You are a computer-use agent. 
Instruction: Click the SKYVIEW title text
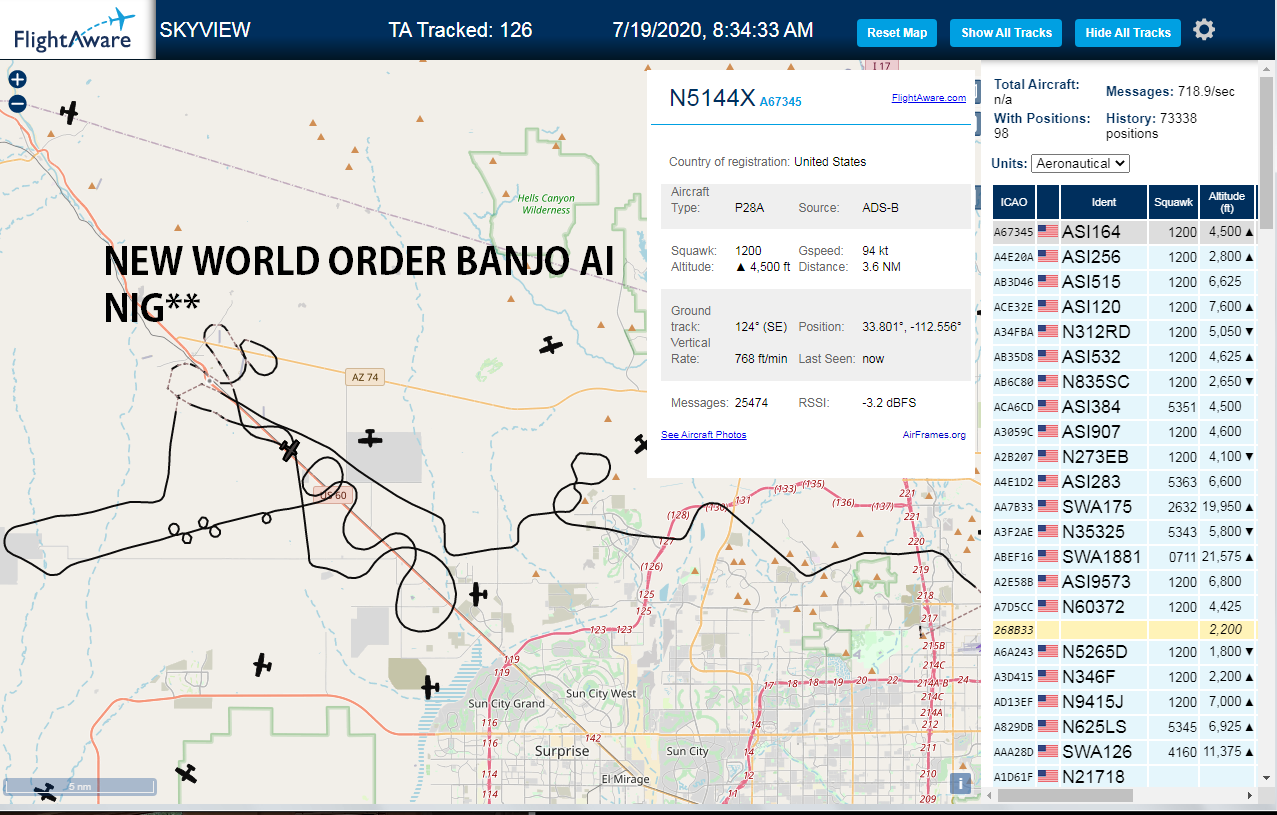pos(205,30)
